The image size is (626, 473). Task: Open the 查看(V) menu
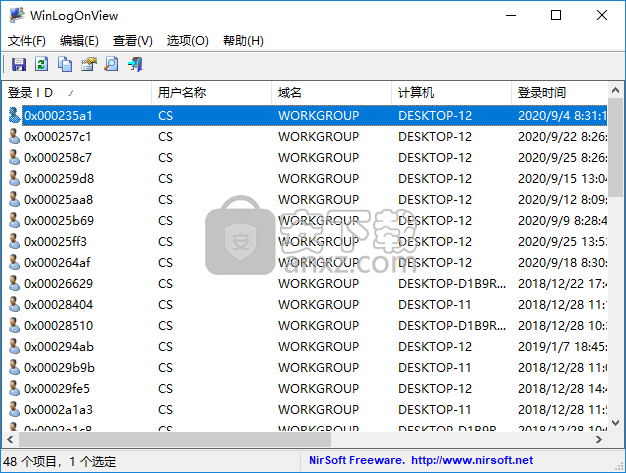133,41
